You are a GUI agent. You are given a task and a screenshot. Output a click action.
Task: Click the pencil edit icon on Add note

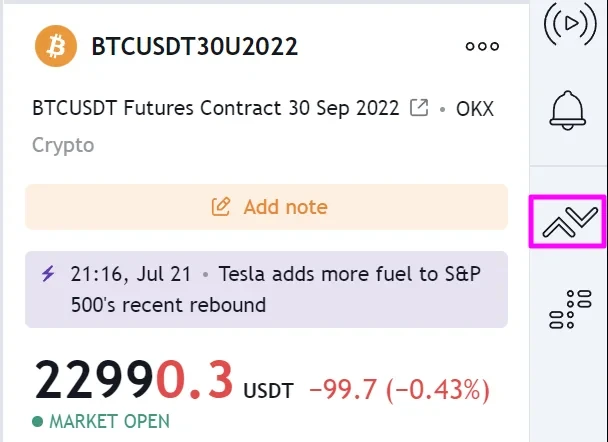pyautogui.click(x=221, y=207)
